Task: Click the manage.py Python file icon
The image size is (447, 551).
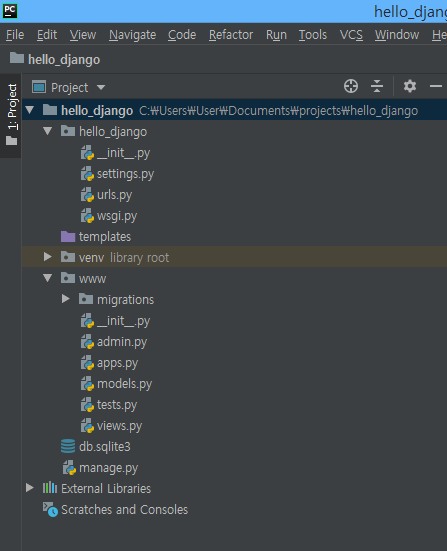Action: 69,468
